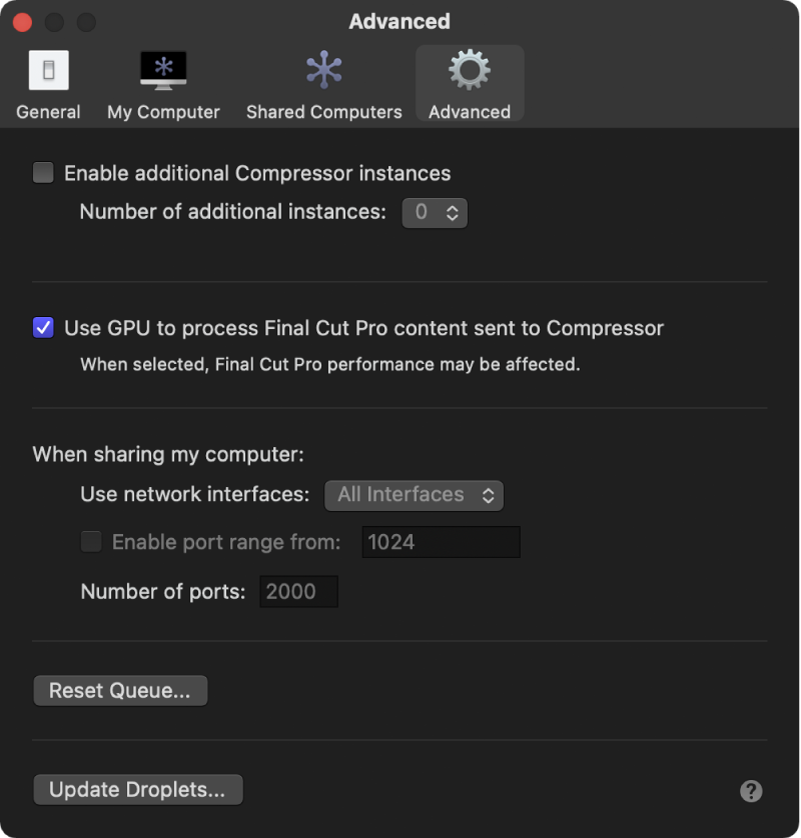Click Update Droplets
801x838 pixels.
point(137,789)
